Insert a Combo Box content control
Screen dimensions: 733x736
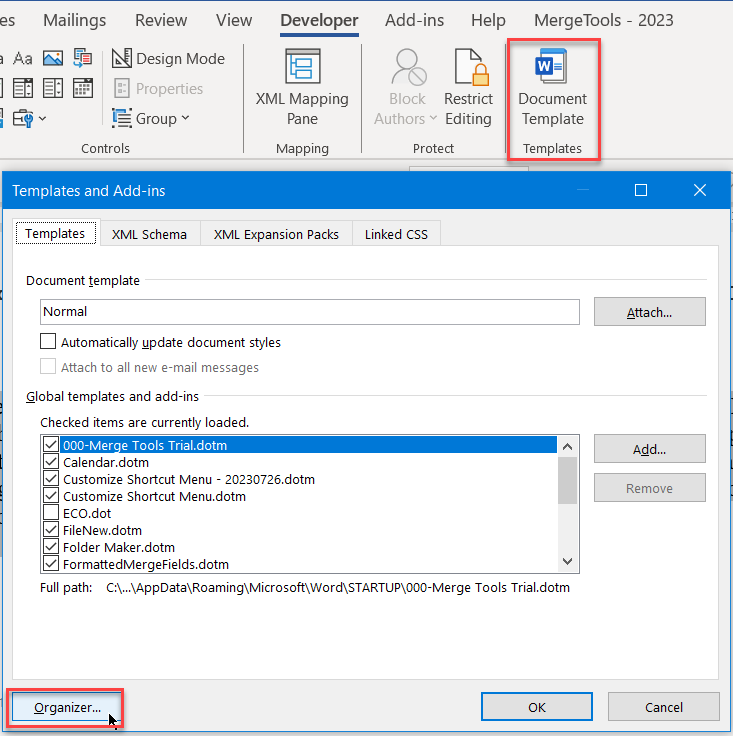click(x=23, y=88)
